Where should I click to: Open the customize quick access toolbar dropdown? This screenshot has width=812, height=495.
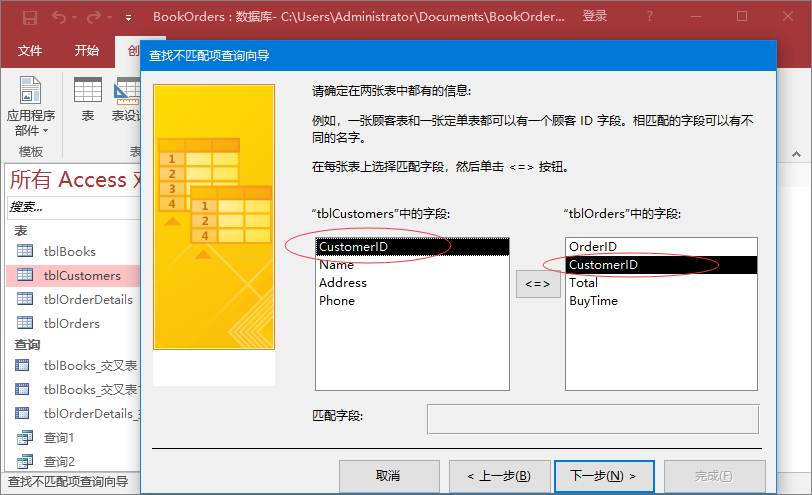tap(128, 18)
